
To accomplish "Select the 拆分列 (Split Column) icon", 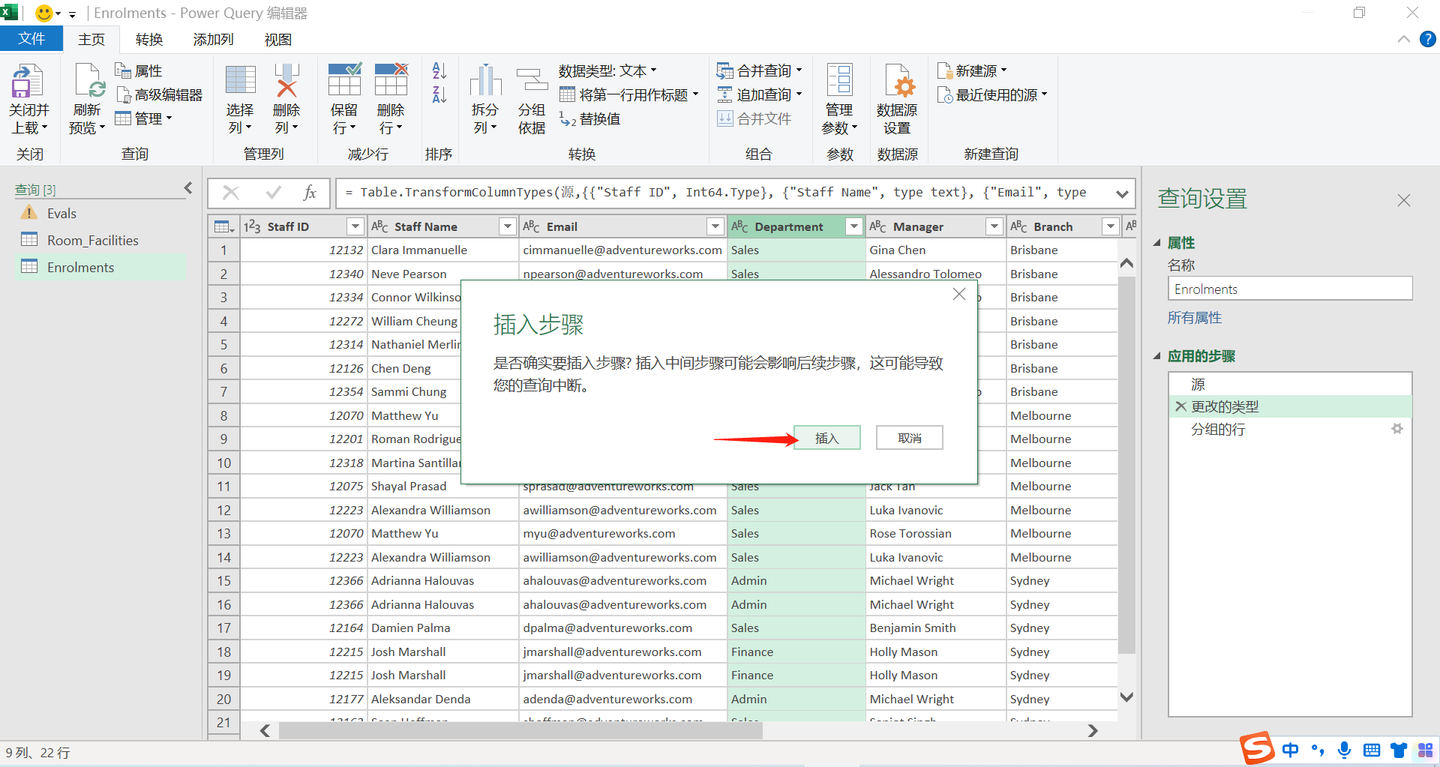I will tap(485, 97).
